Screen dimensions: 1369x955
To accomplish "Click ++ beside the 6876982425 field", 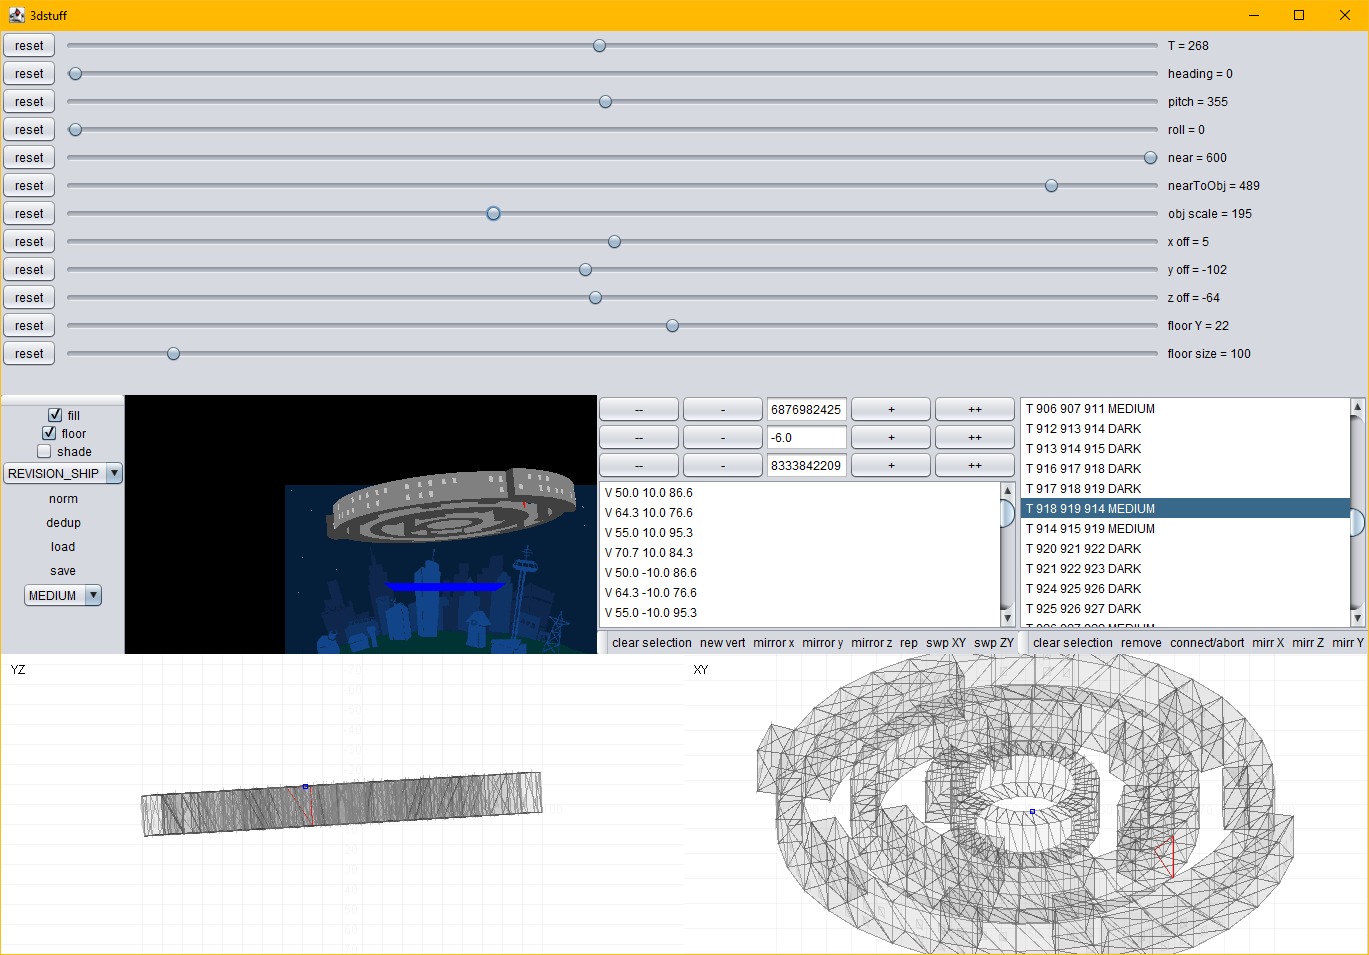I will click(x=975, y=410).
